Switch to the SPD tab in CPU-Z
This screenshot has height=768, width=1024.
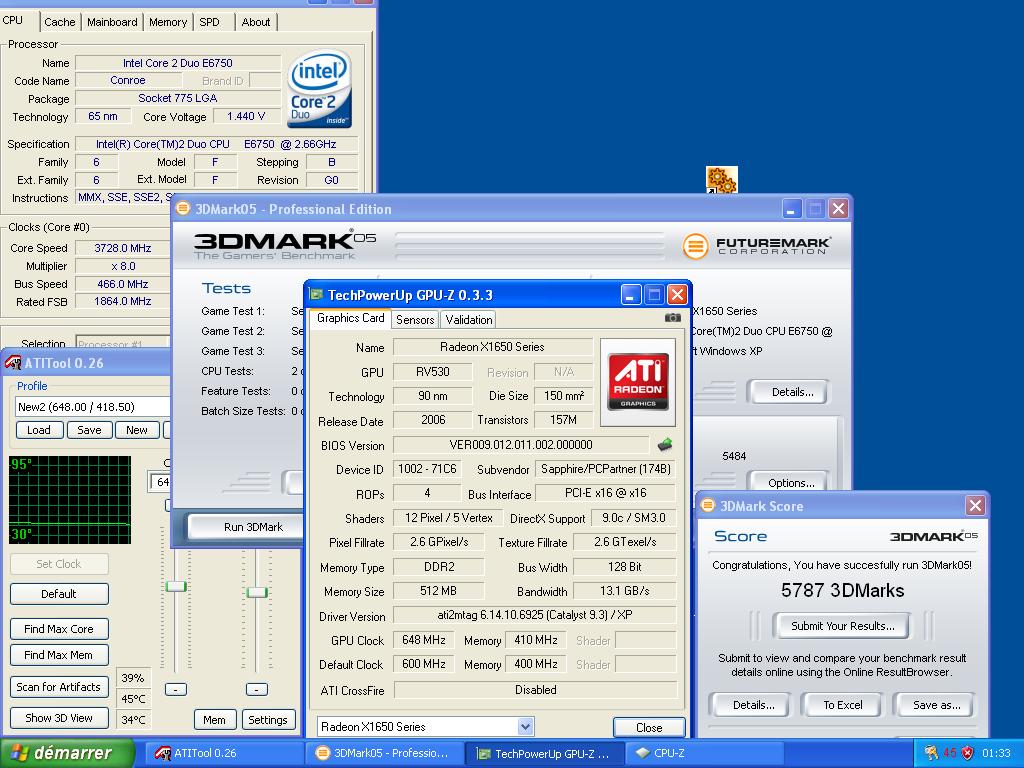[209, 22]
